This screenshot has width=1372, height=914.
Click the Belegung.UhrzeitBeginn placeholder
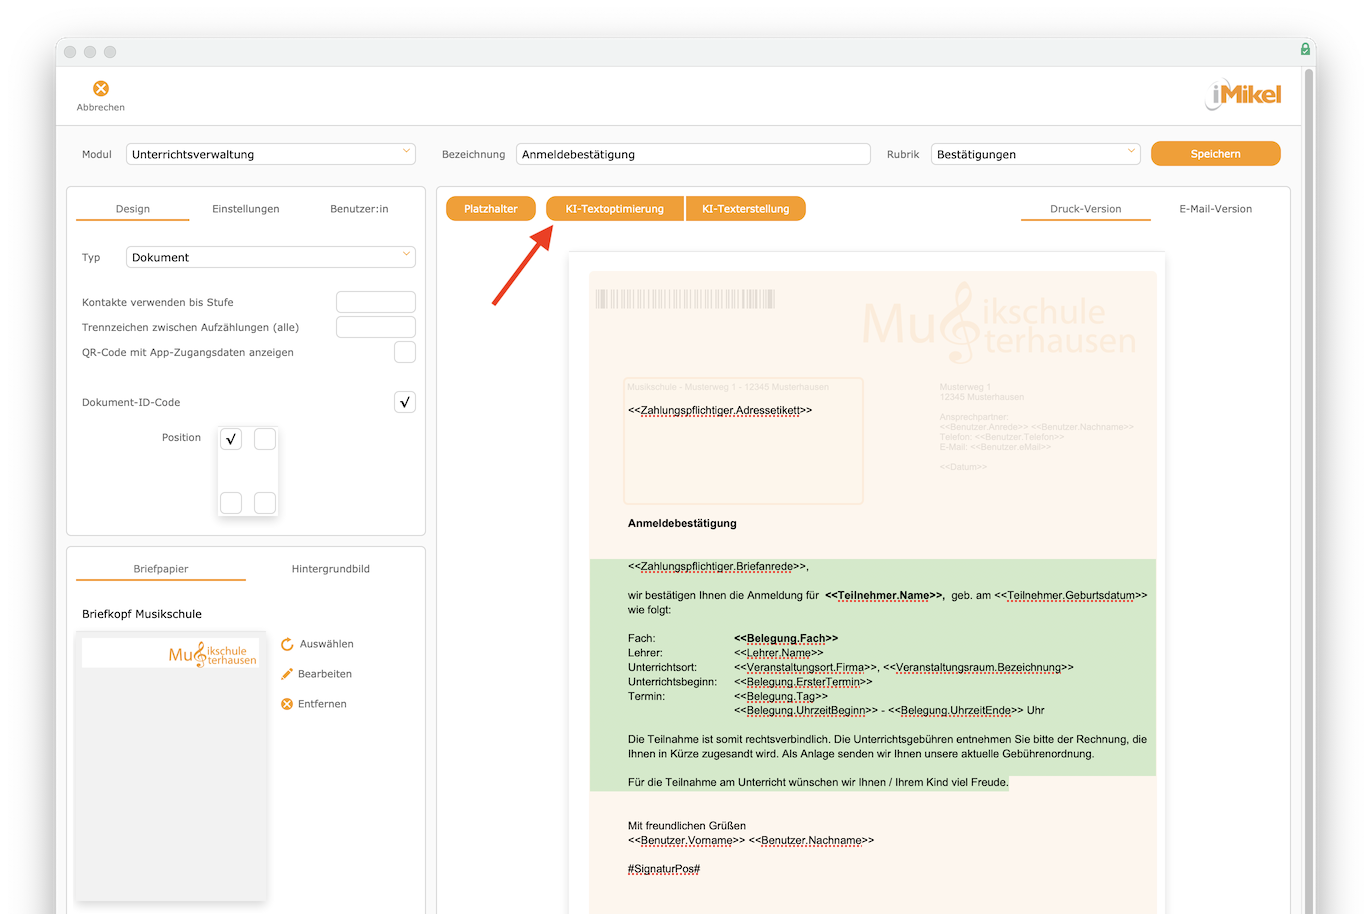click(806, 711)
